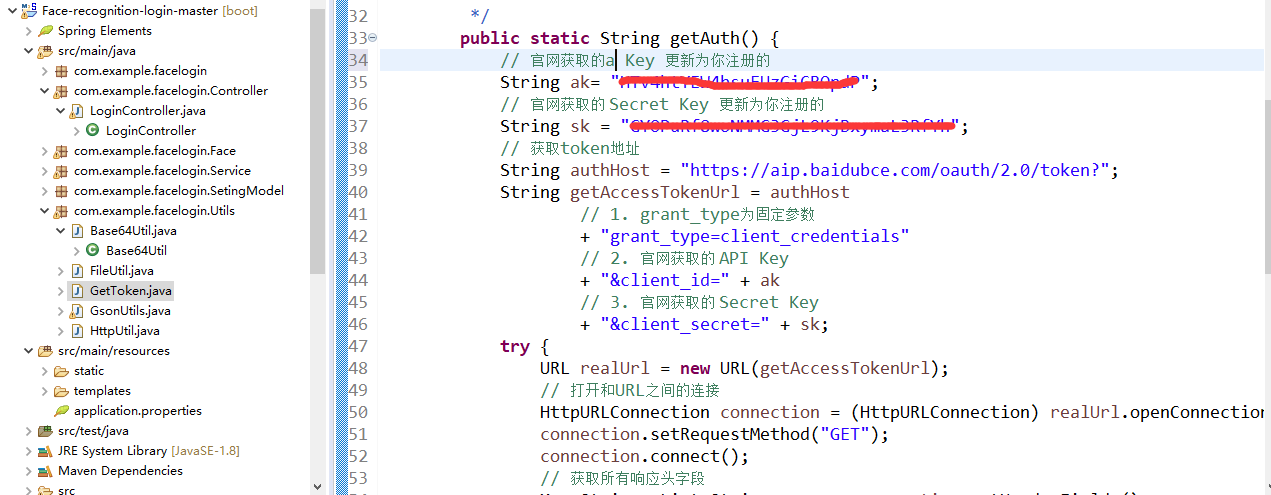Click the try keyword on line 47
The width and height of the screenshot is (1271, 495).
click(x=515, y=346)
